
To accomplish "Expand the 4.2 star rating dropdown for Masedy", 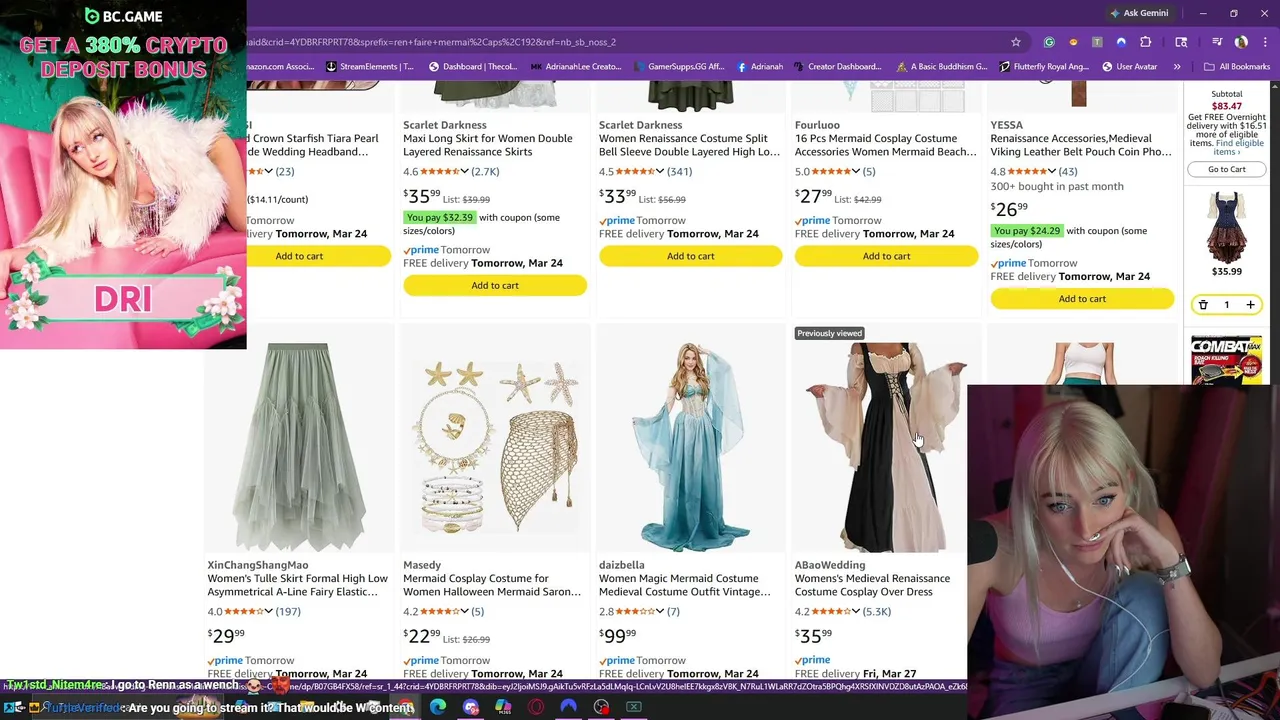I will (x=464, y=612).
